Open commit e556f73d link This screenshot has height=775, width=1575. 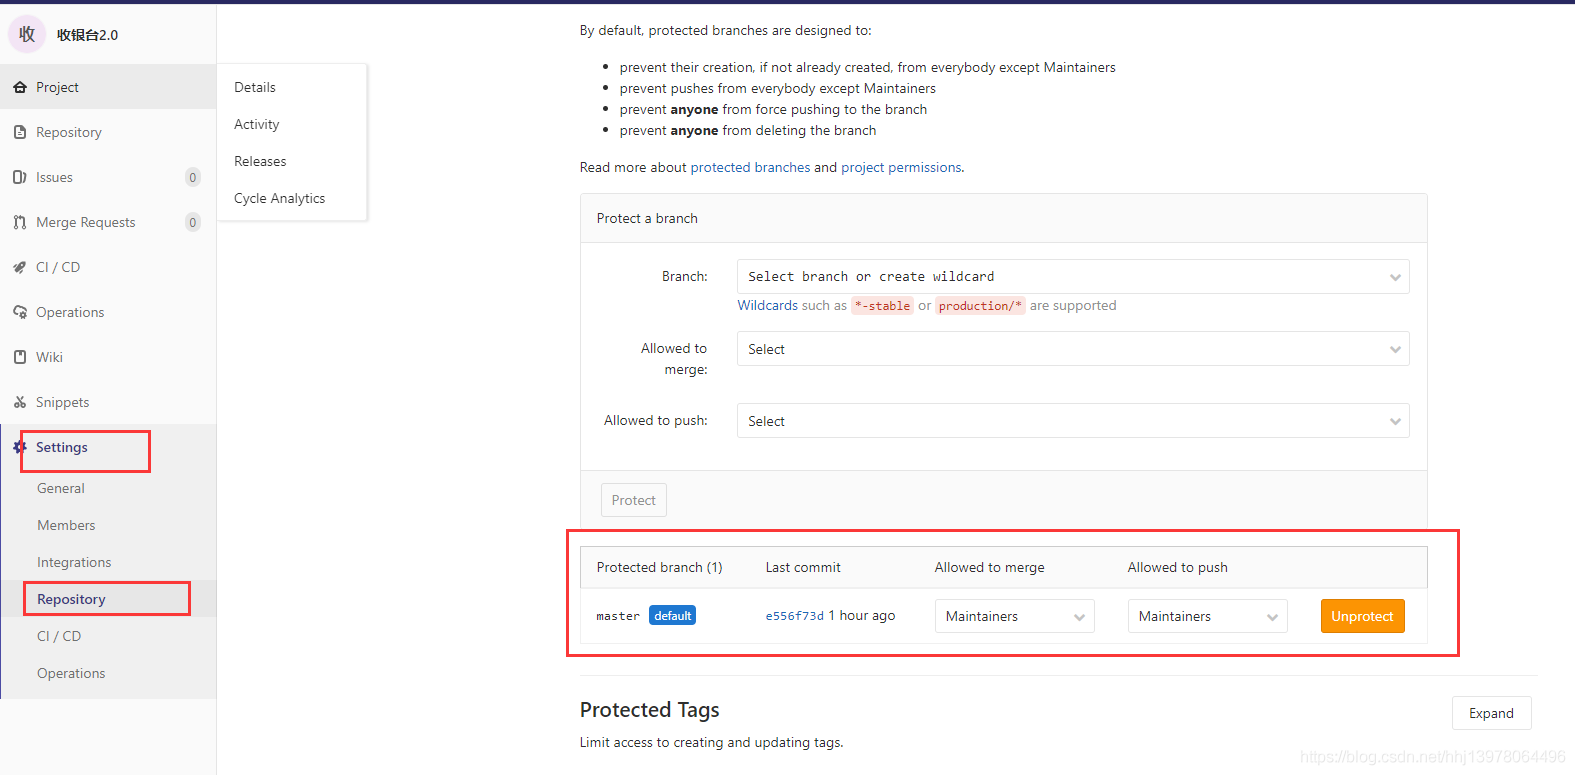coord(795,616)
